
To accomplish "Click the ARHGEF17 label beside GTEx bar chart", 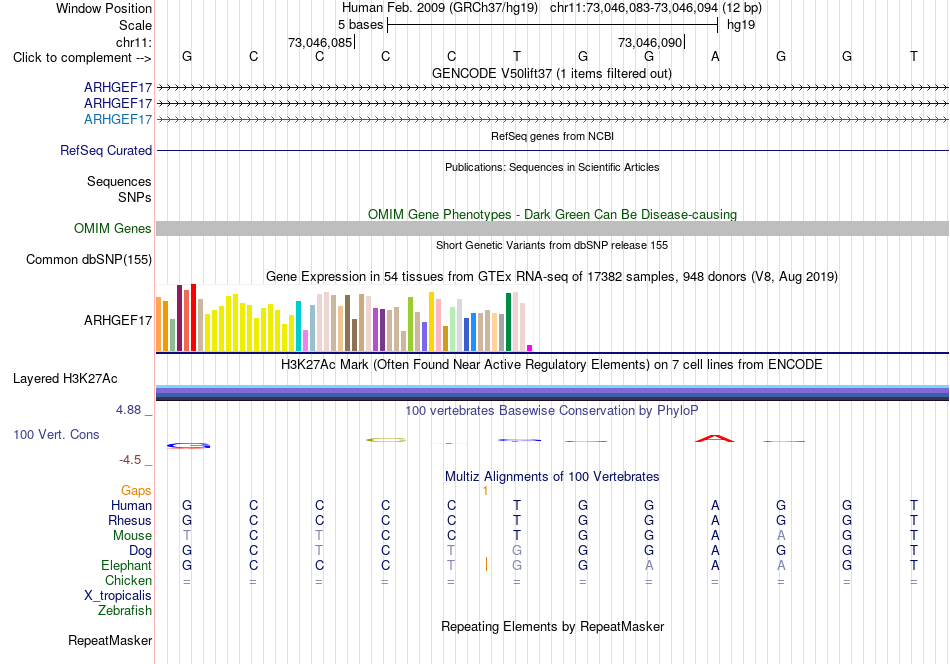I will click(118, 320).
